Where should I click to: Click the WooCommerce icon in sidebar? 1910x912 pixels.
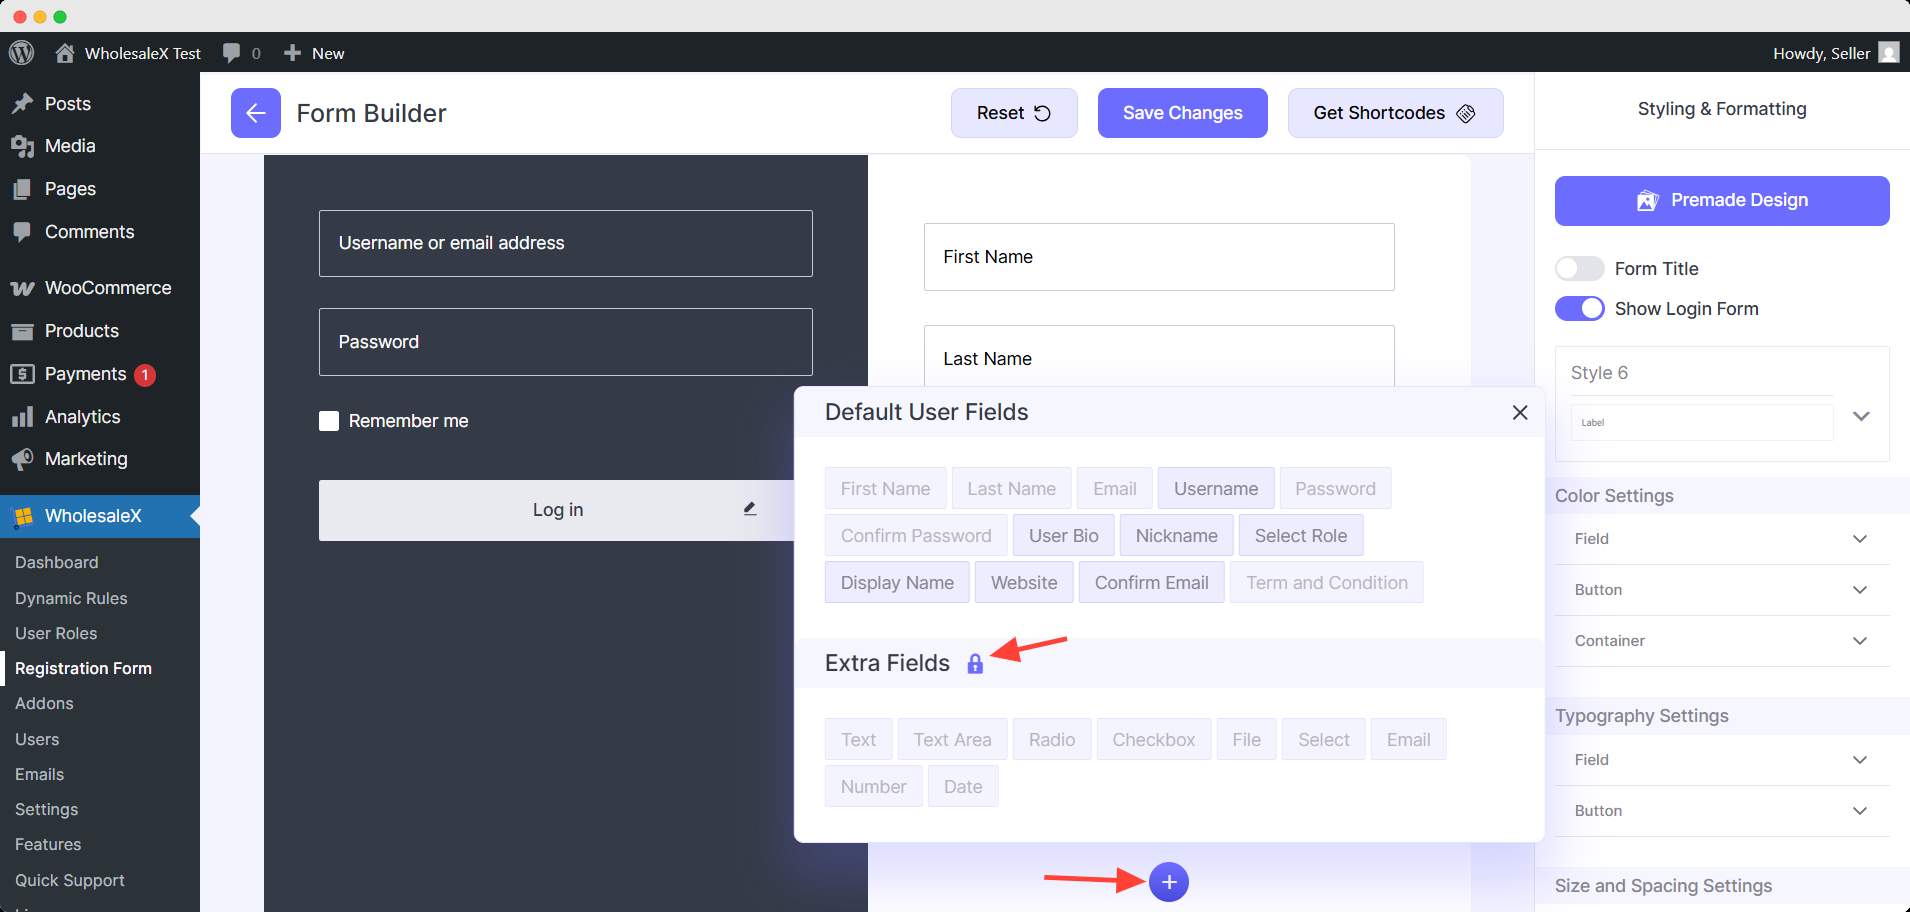point(22,288)
